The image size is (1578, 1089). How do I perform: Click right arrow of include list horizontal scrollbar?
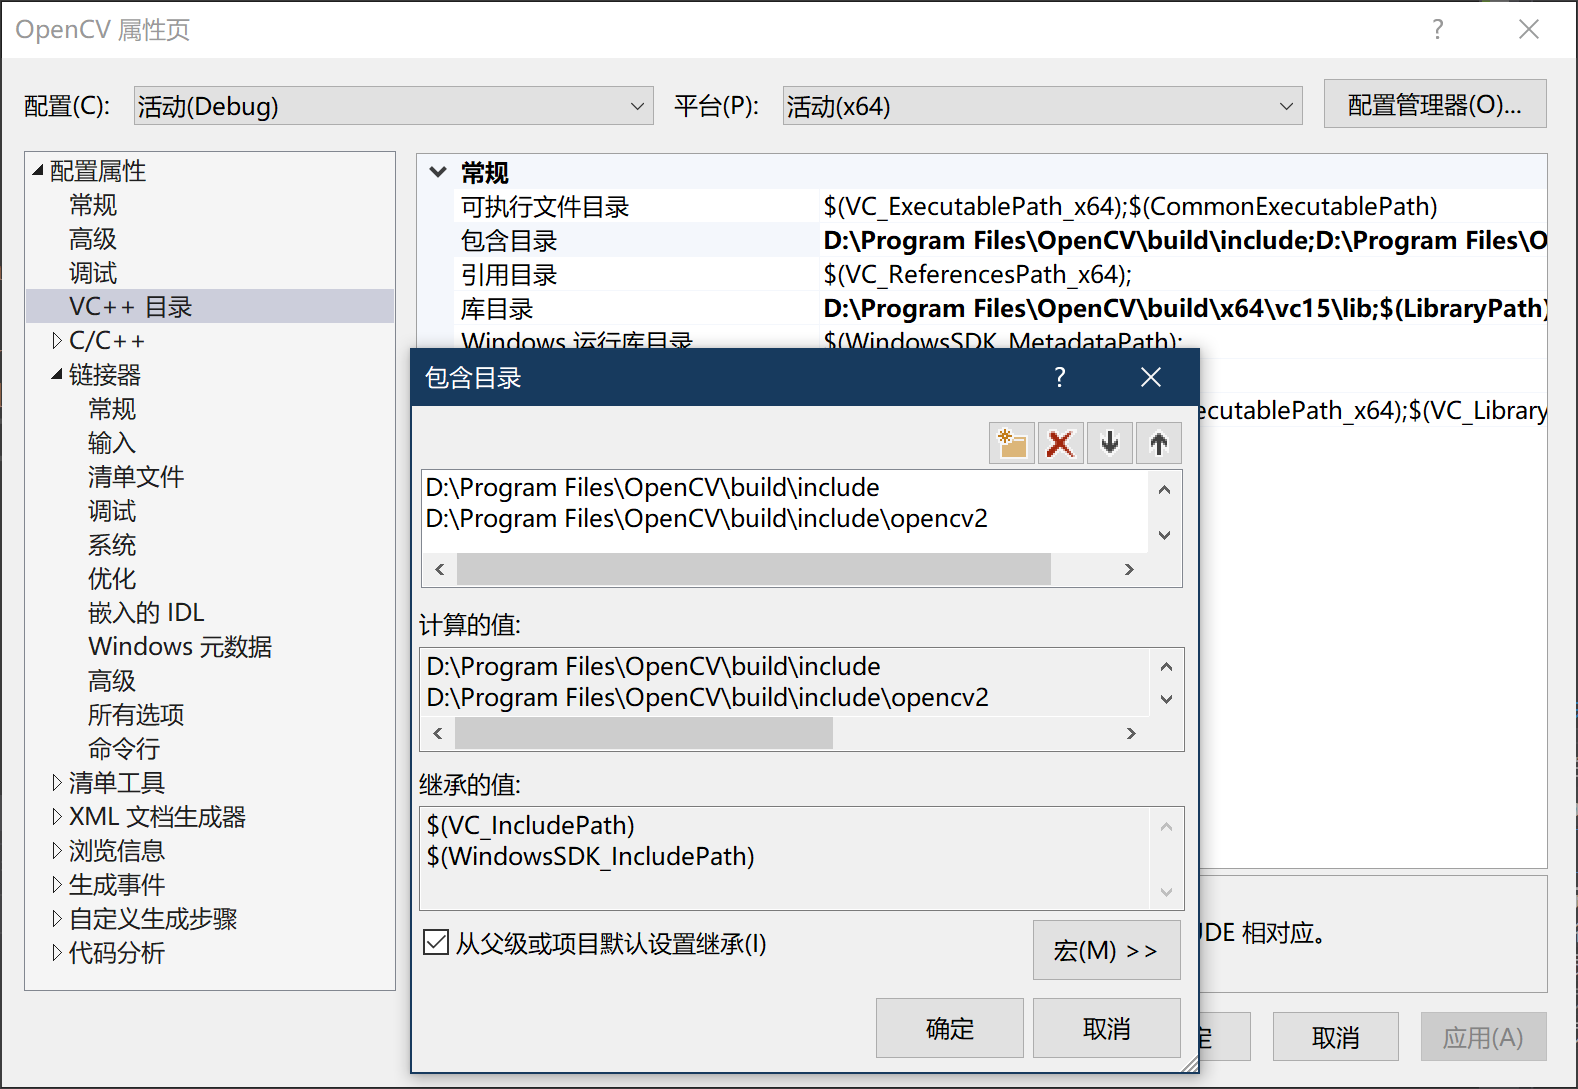[x=1129, y=569]
